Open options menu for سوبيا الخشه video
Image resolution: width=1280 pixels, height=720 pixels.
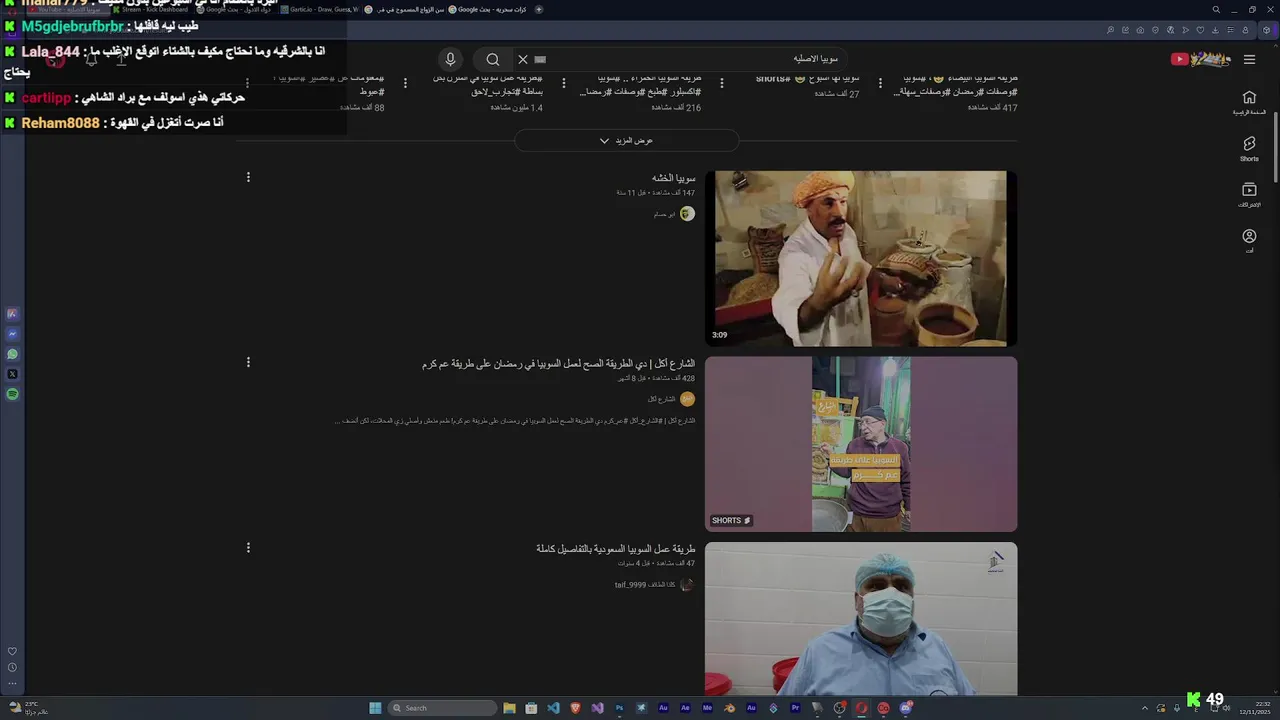[x=248, y=177]
